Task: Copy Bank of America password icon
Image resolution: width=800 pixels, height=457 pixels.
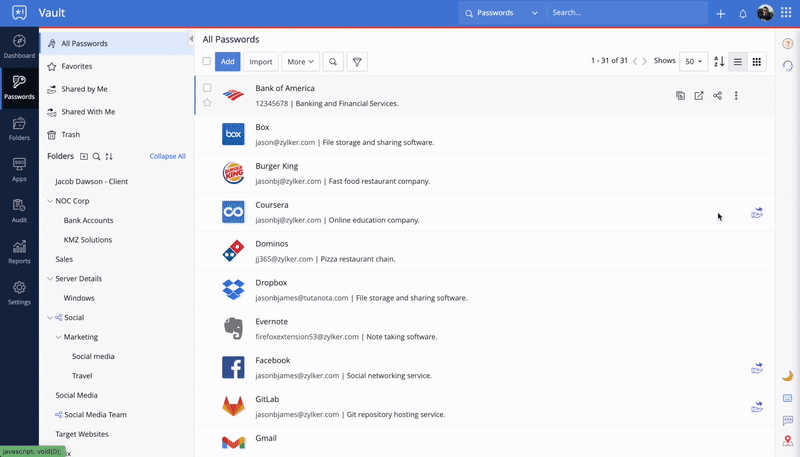Action: coord(680,95)
